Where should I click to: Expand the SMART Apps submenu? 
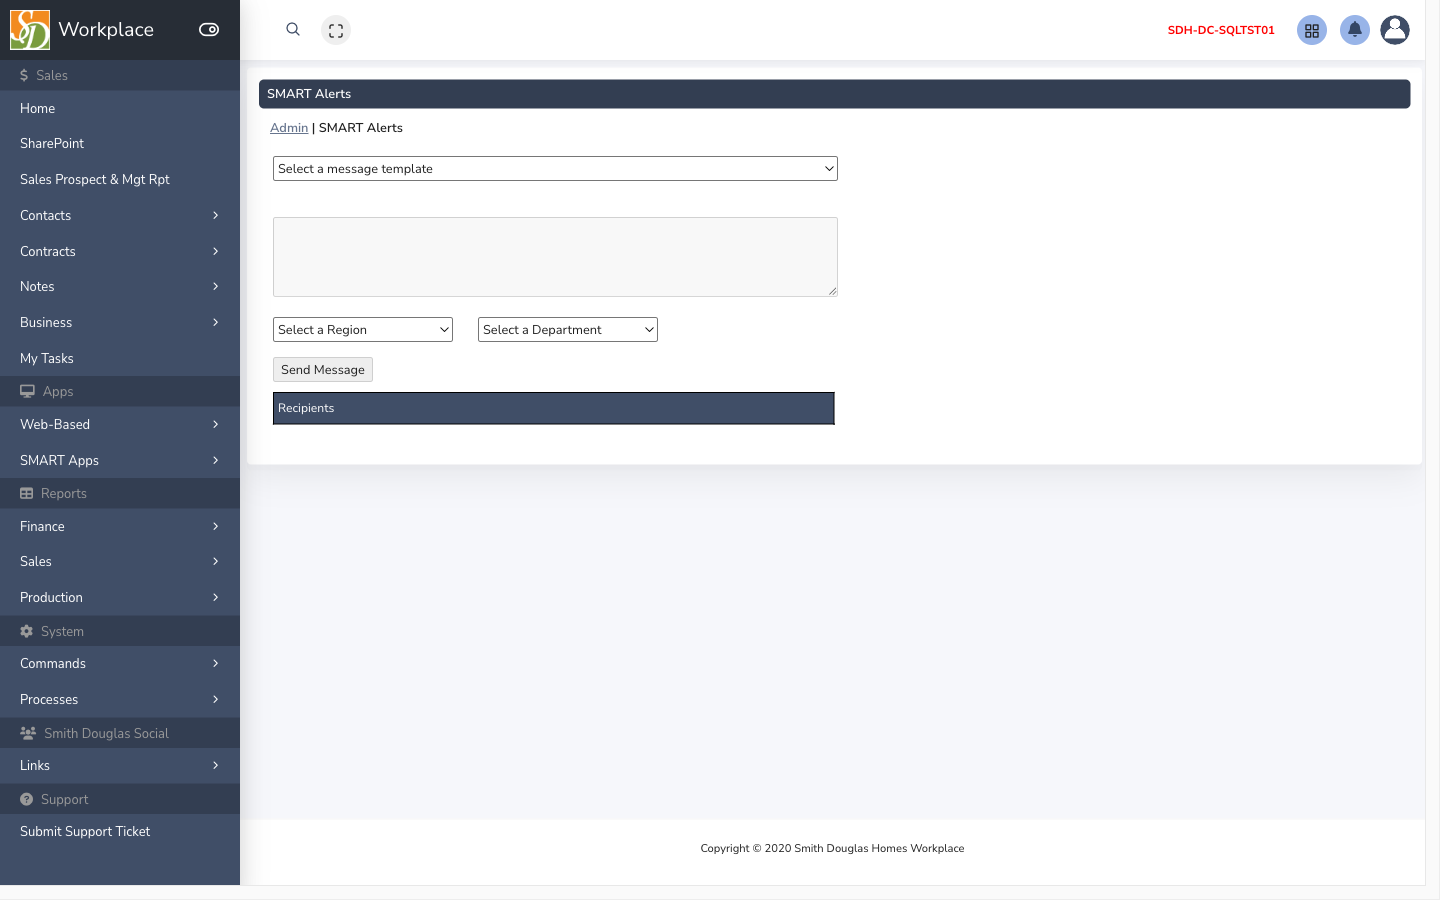click(x=120, y=460)
